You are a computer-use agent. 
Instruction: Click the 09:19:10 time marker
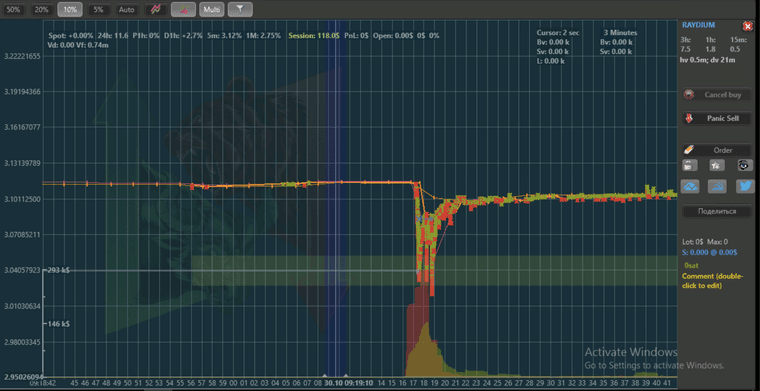[x=358, y=382]
